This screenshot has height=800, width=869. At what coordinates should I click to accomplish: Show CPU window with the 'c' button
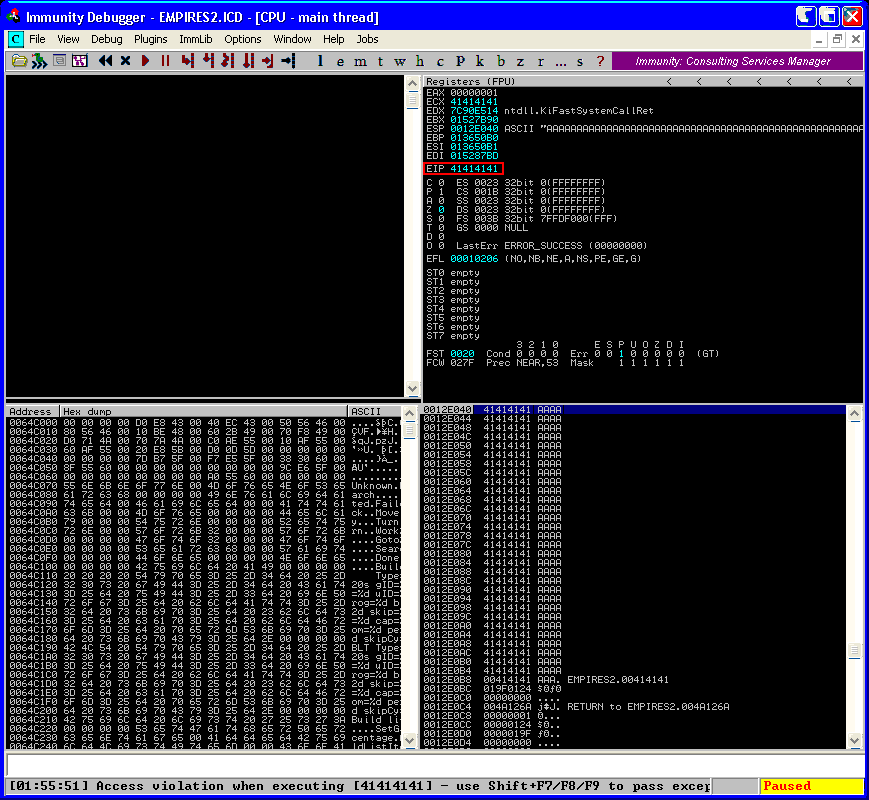coord(440,61)
